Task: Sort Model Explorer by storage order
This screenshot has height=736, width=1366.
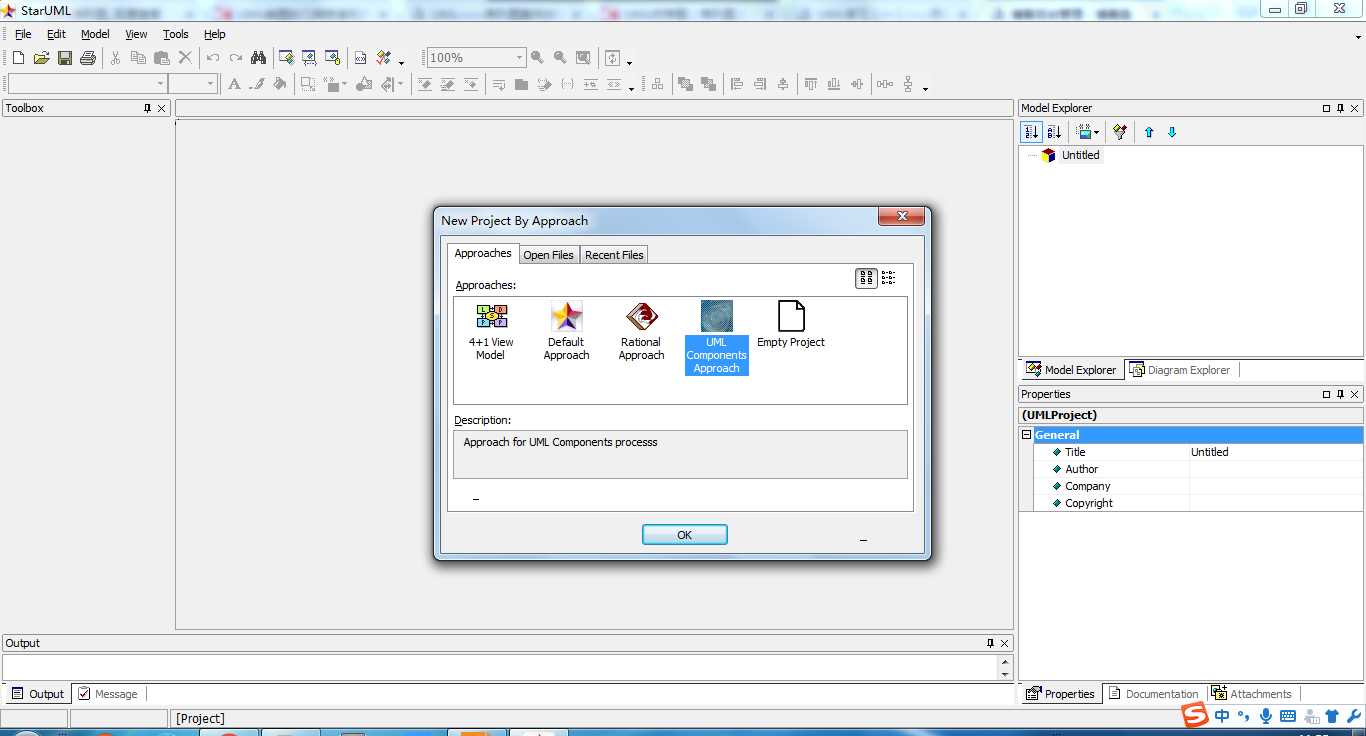Action: (1031, 132)
